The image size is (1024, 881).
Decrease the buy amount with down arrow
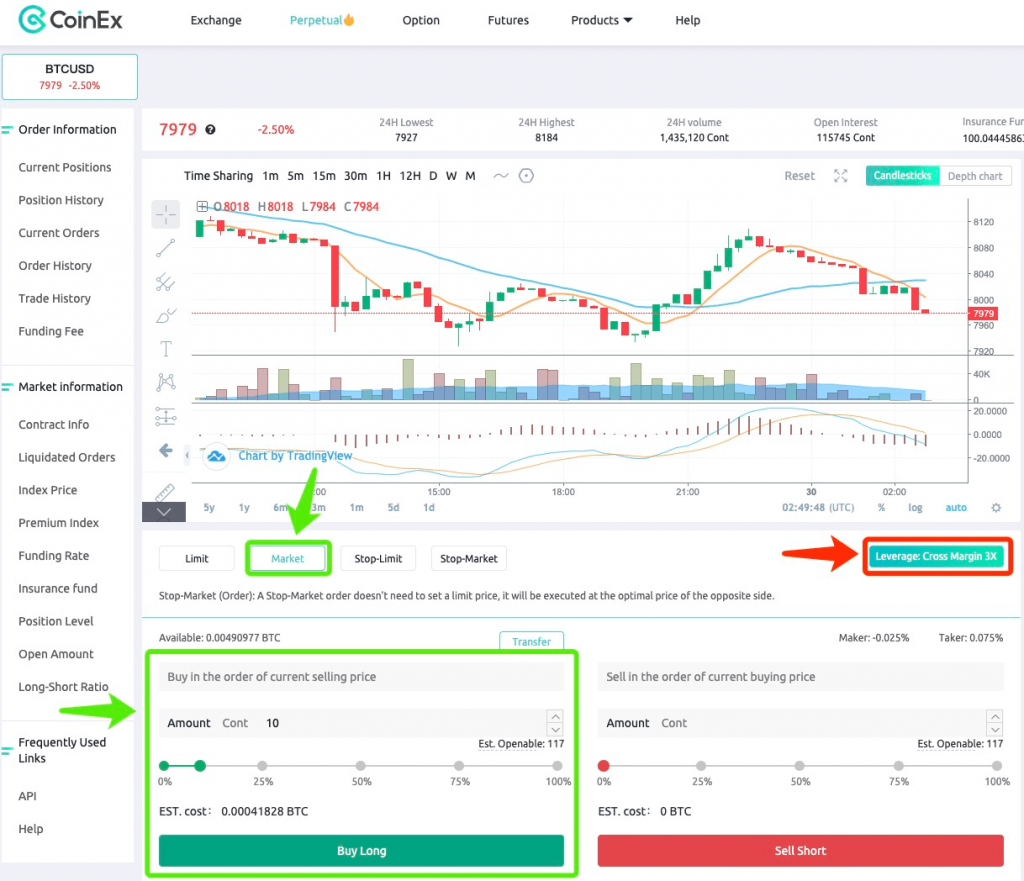(x=555, y=729)
